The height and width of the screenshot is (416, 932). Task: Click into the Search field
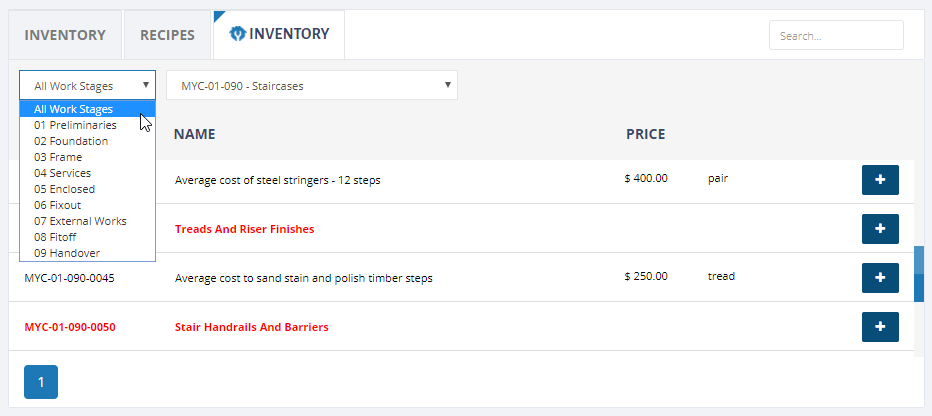tap(836, 36)
